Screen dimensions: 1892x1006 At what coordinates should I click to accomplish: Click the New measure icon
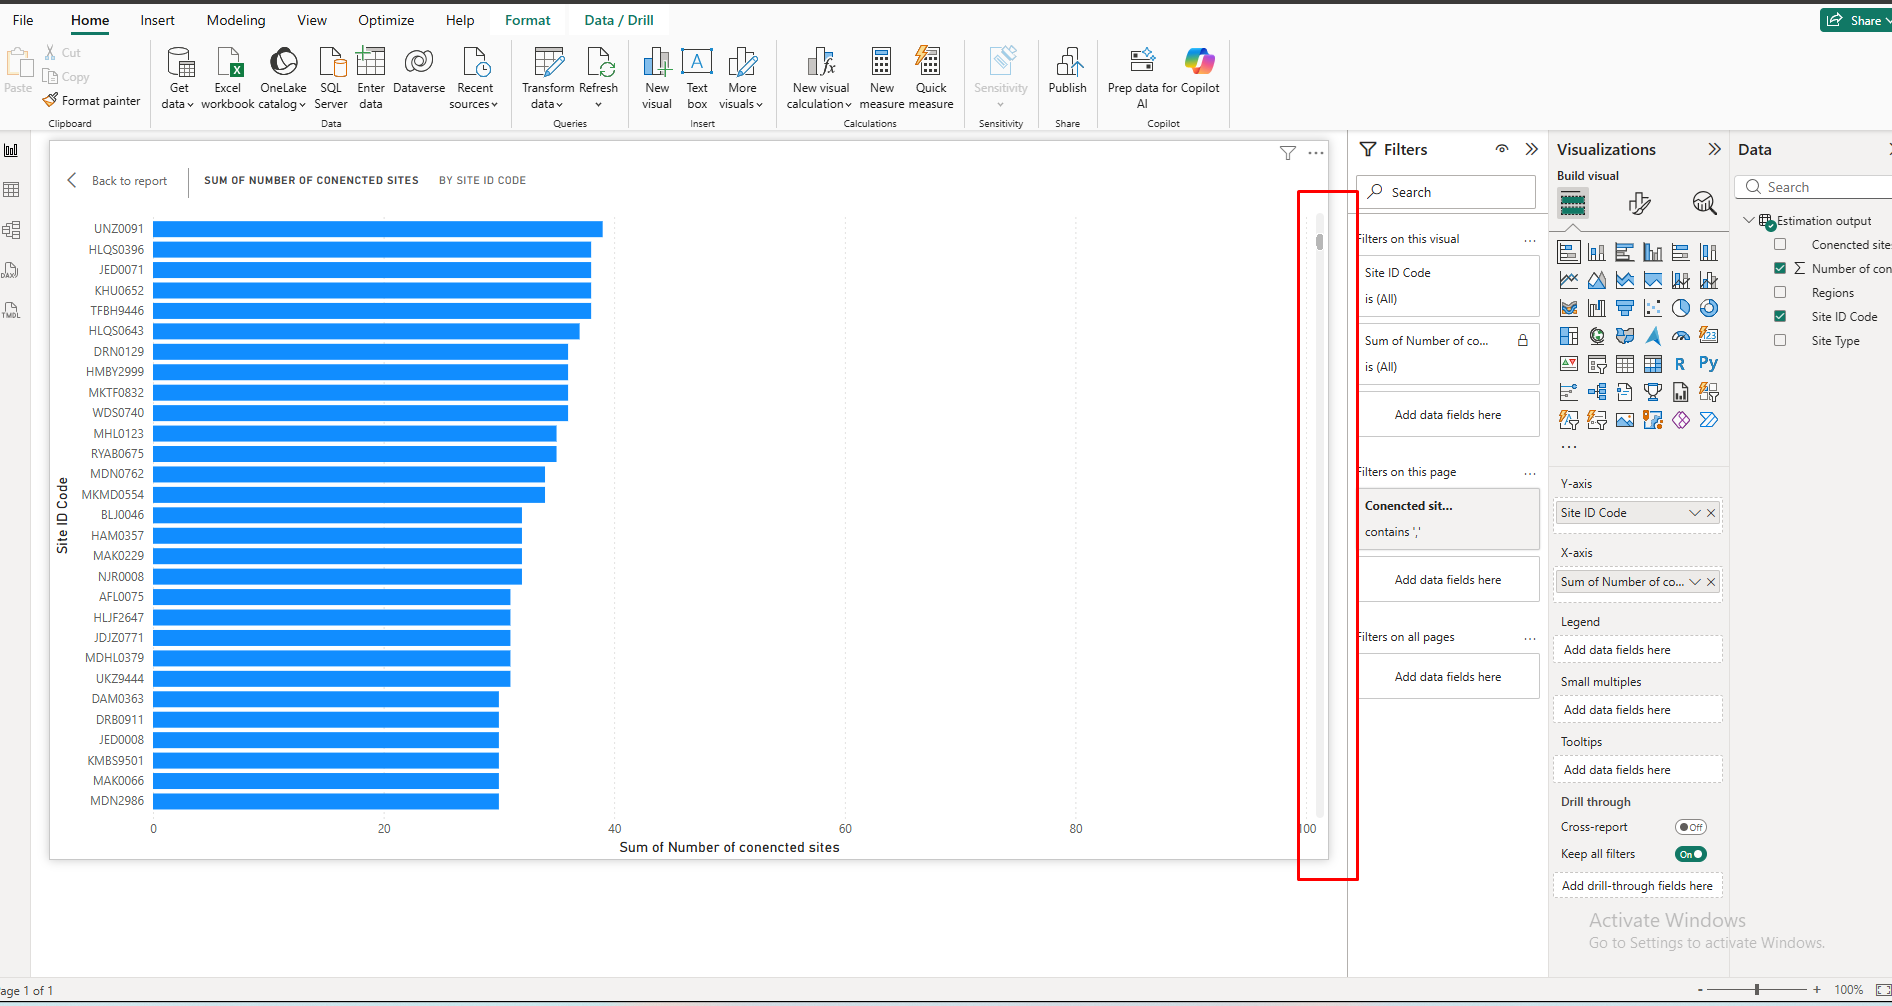[881, 64]
